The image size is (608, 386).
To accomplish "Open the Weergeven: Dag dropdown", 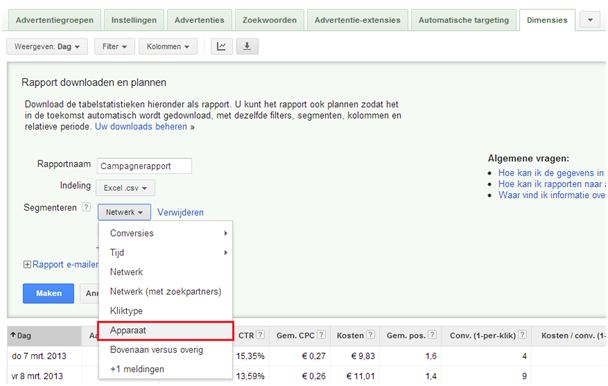I will tap(47, 47).
